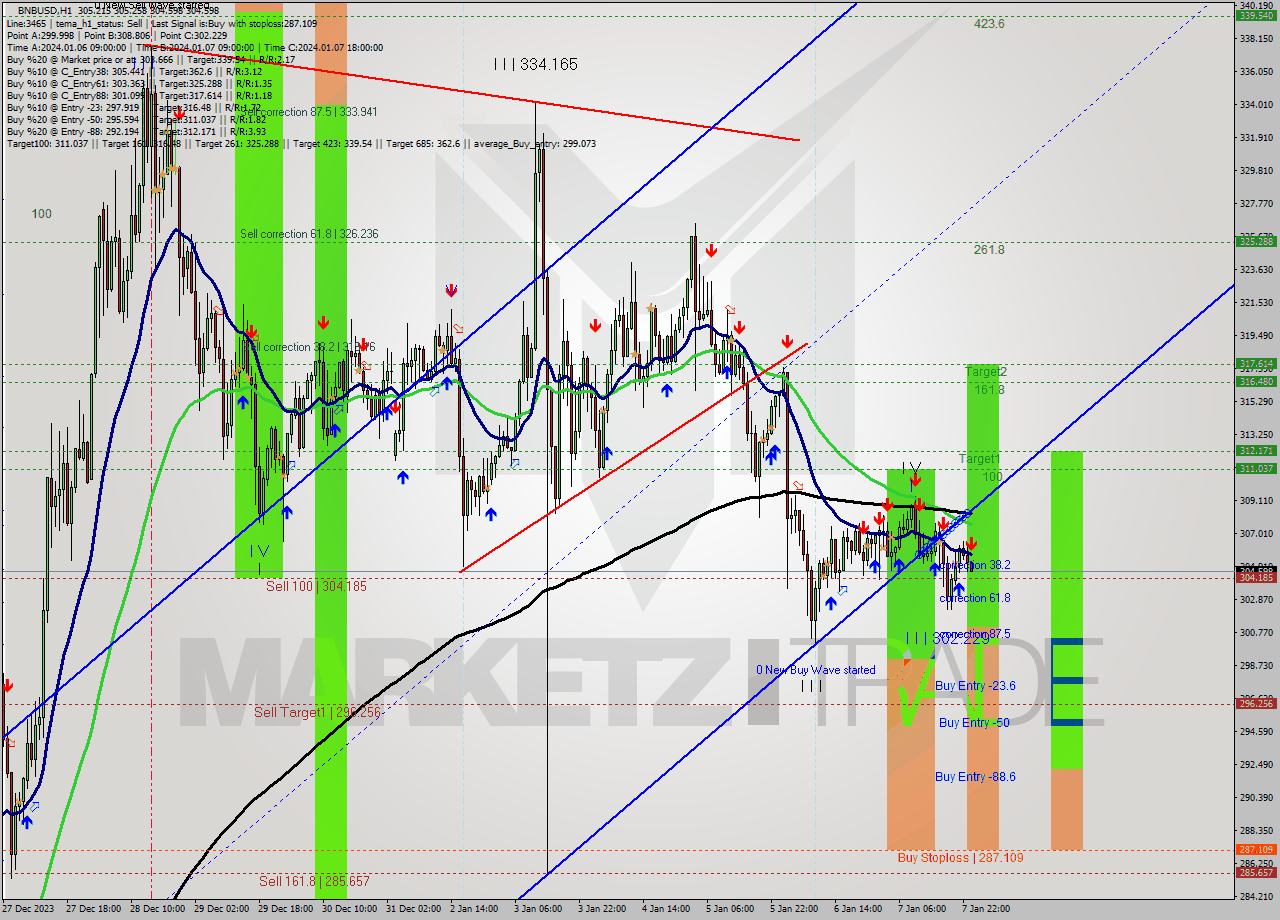
Task: Select the 'Sell correction 87.5 | 333.941' label
Action: pos(309,112)
